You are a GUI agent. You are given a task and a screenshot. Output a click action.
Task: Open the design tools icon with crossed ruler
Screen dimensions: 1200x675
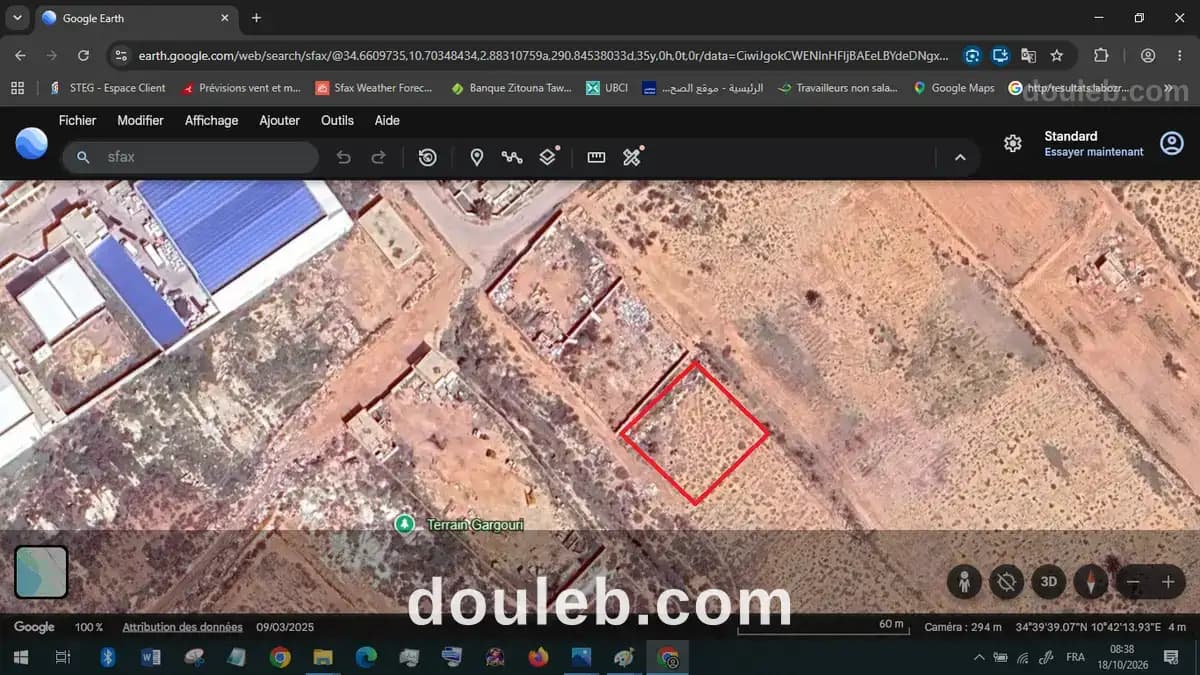click(x=632, y=156)
